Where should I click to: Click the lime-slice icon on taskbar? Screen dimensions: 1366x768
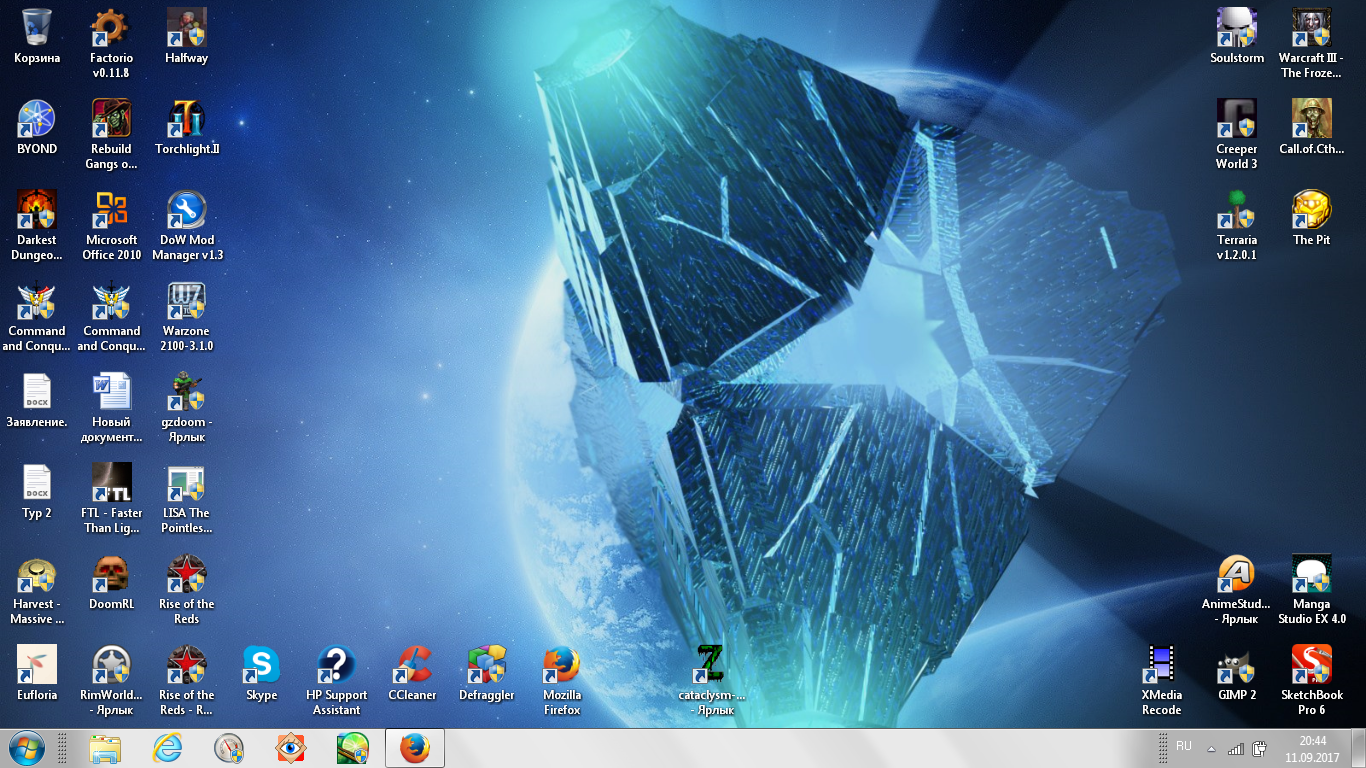tap(353, 748)
